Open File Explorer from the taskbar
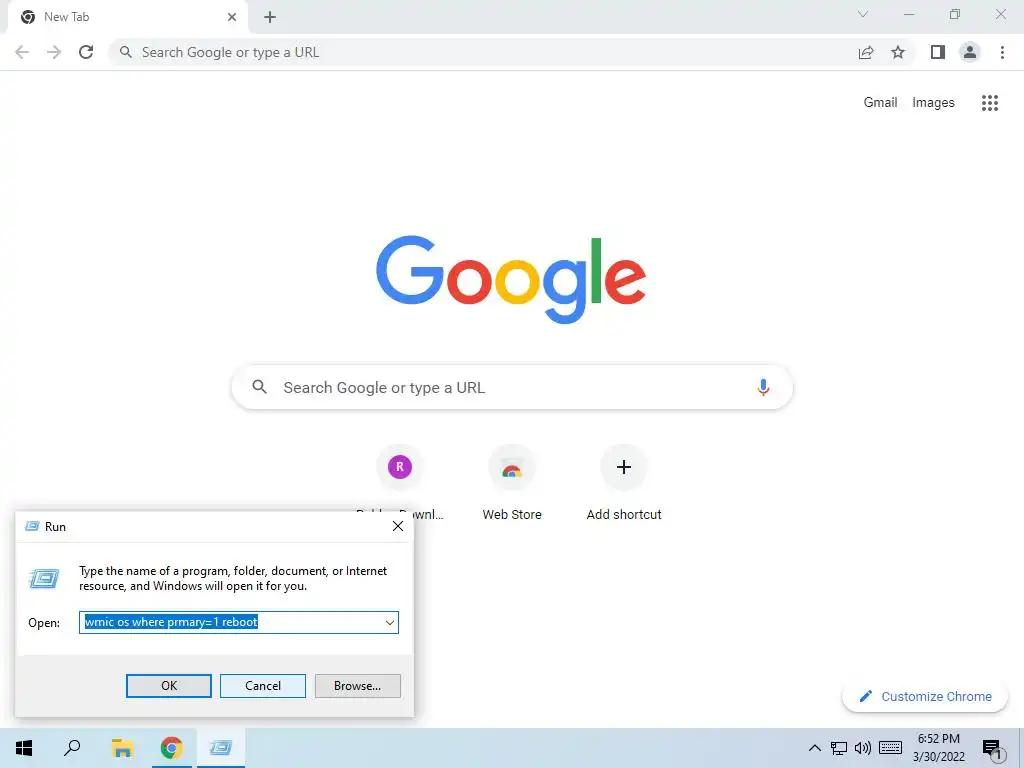This screenshot has height=768, width=1024. click(122, 748)
